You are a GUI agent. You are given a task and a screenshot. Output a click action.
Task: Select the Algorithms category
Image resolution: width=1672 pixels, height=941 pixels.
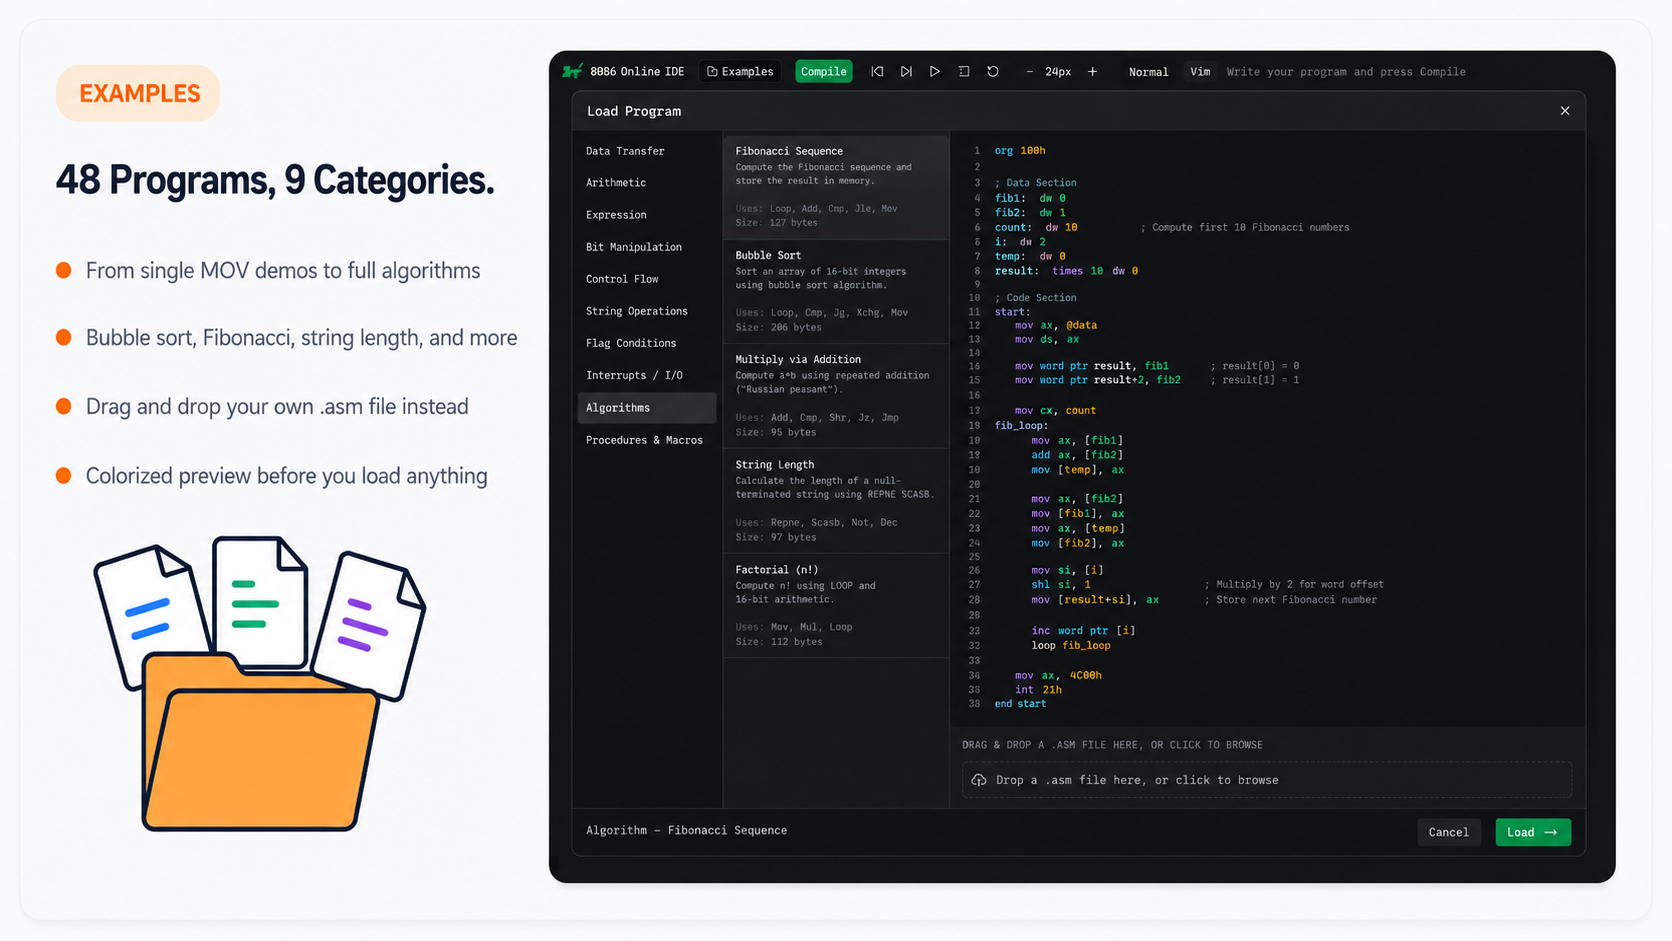pyautogui.click(x=646, y=407)
